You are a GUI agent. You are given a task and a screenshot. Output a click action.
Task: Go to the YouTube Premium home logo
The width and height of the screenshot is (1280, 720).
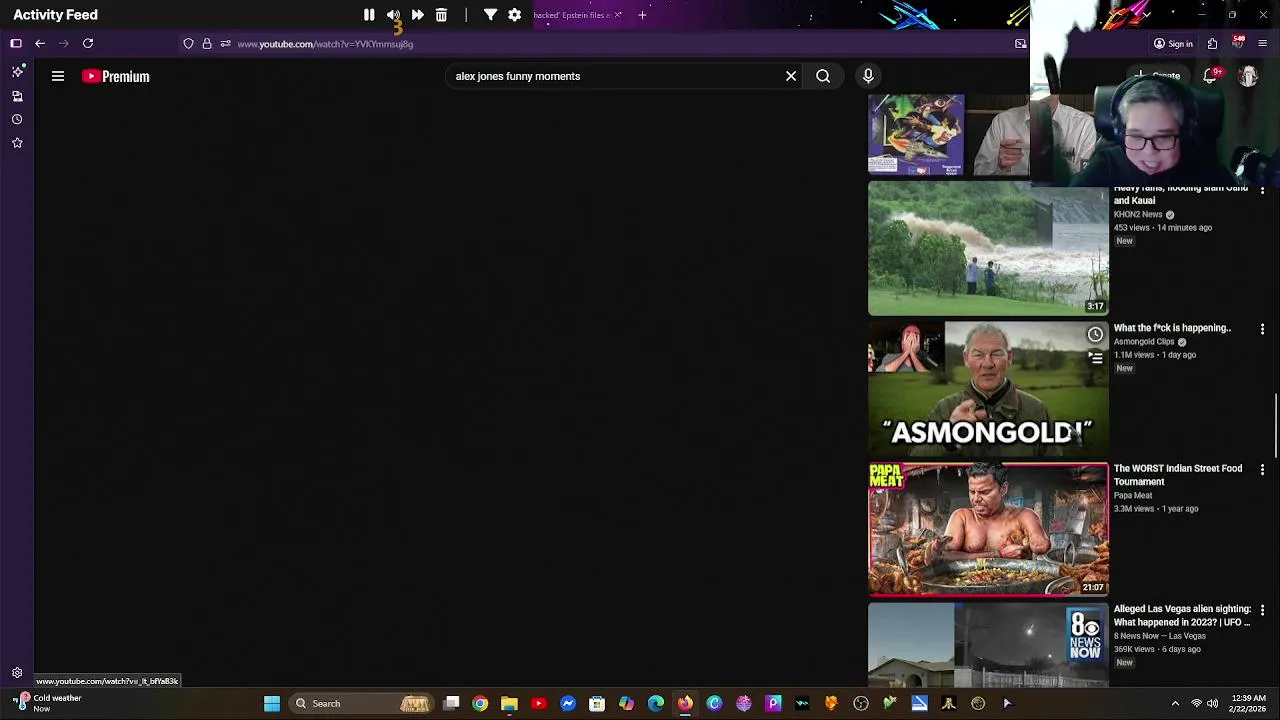coord(116,76)
